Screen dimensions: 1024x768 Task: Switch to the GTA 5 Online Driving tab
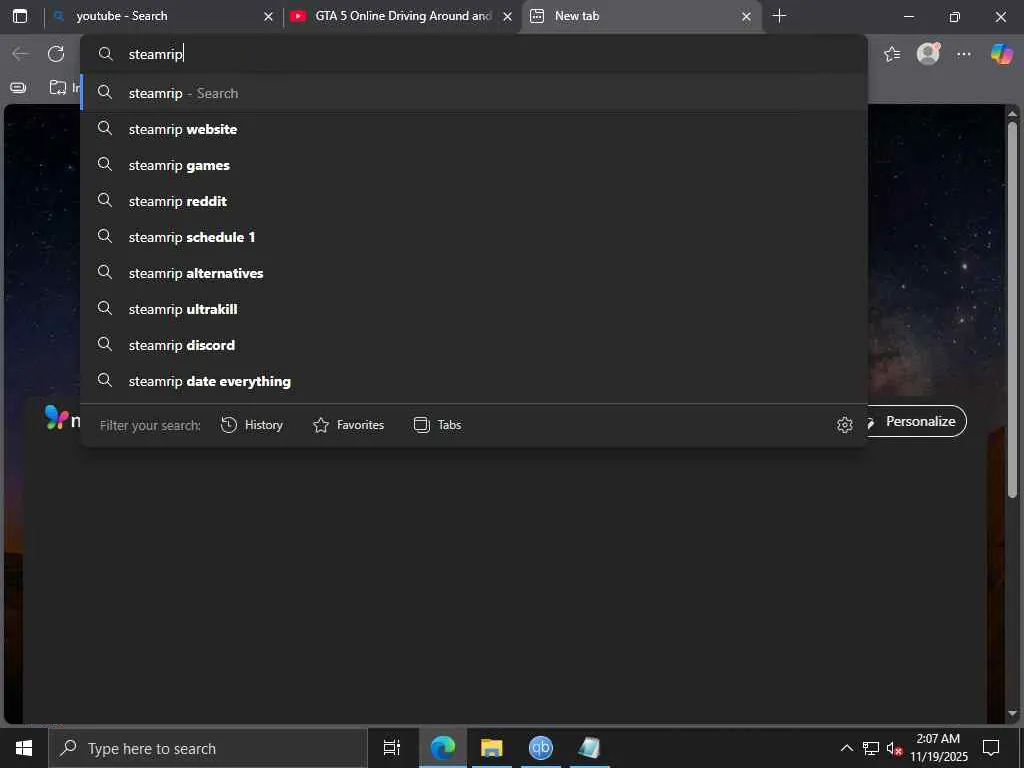pos(402,16)
